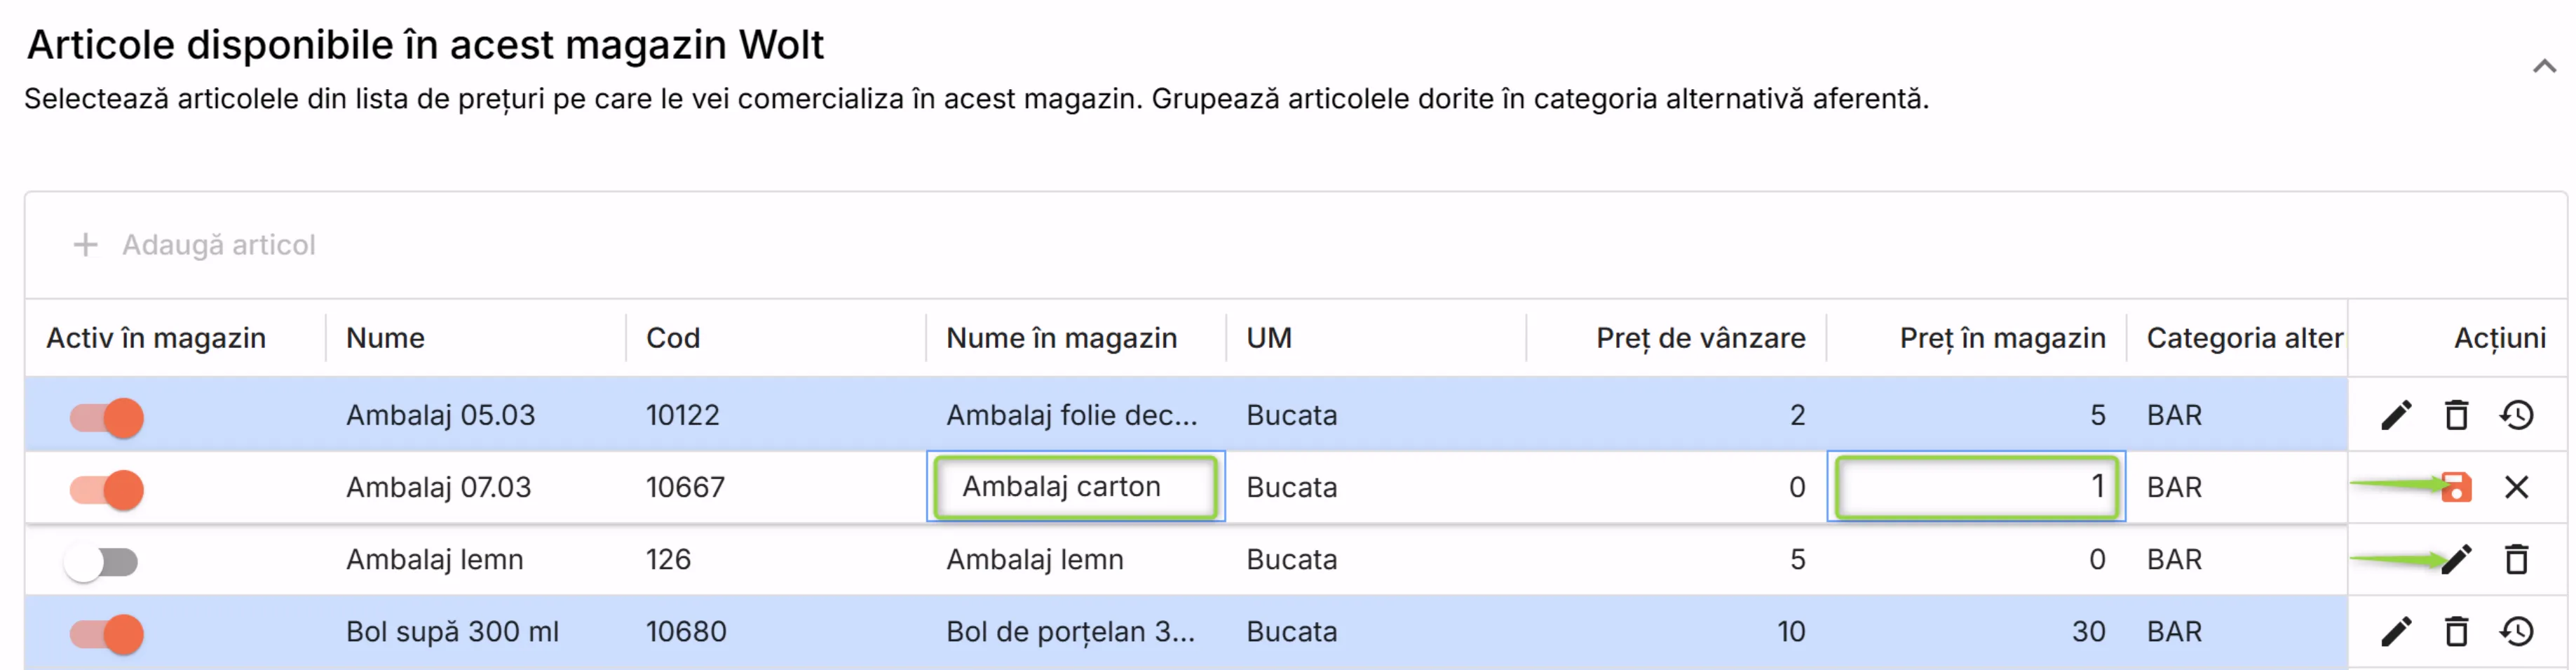Sort by Nume în magazin column
Image resolution: width=2576 pixels, height=670 pixels.
pyautogui.click(x=1062, y=338)
